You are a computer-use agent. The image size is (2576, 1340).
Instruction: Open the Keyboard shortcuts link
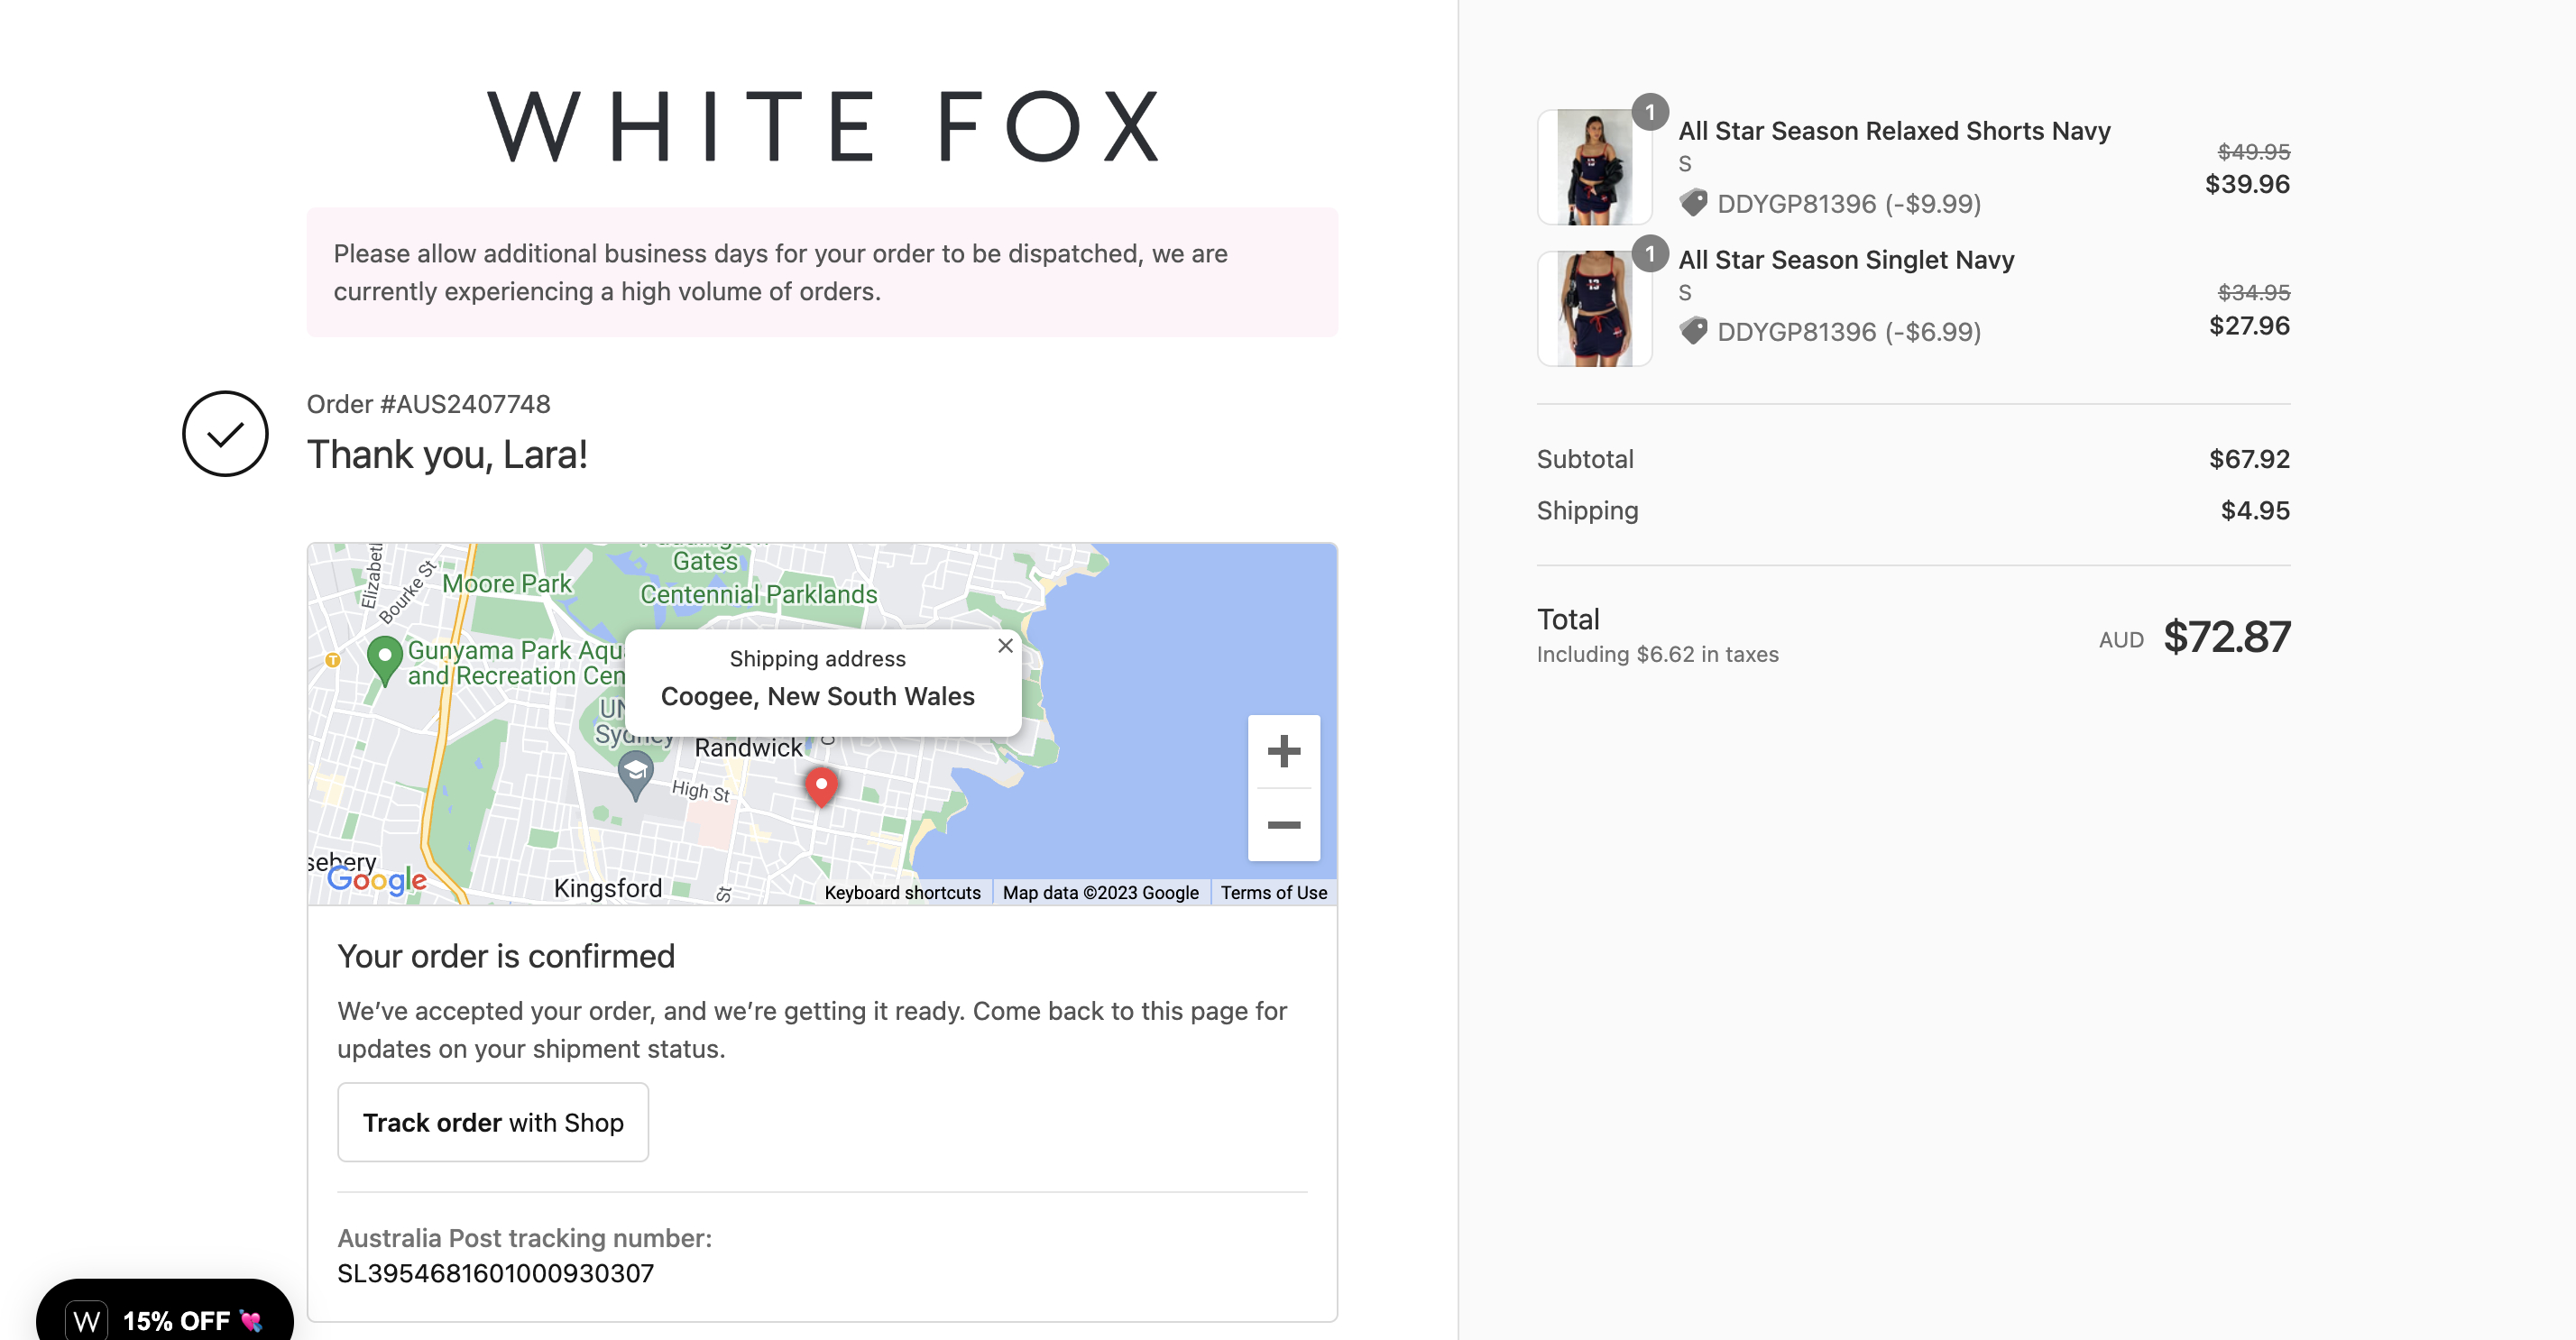click(901, 892)
